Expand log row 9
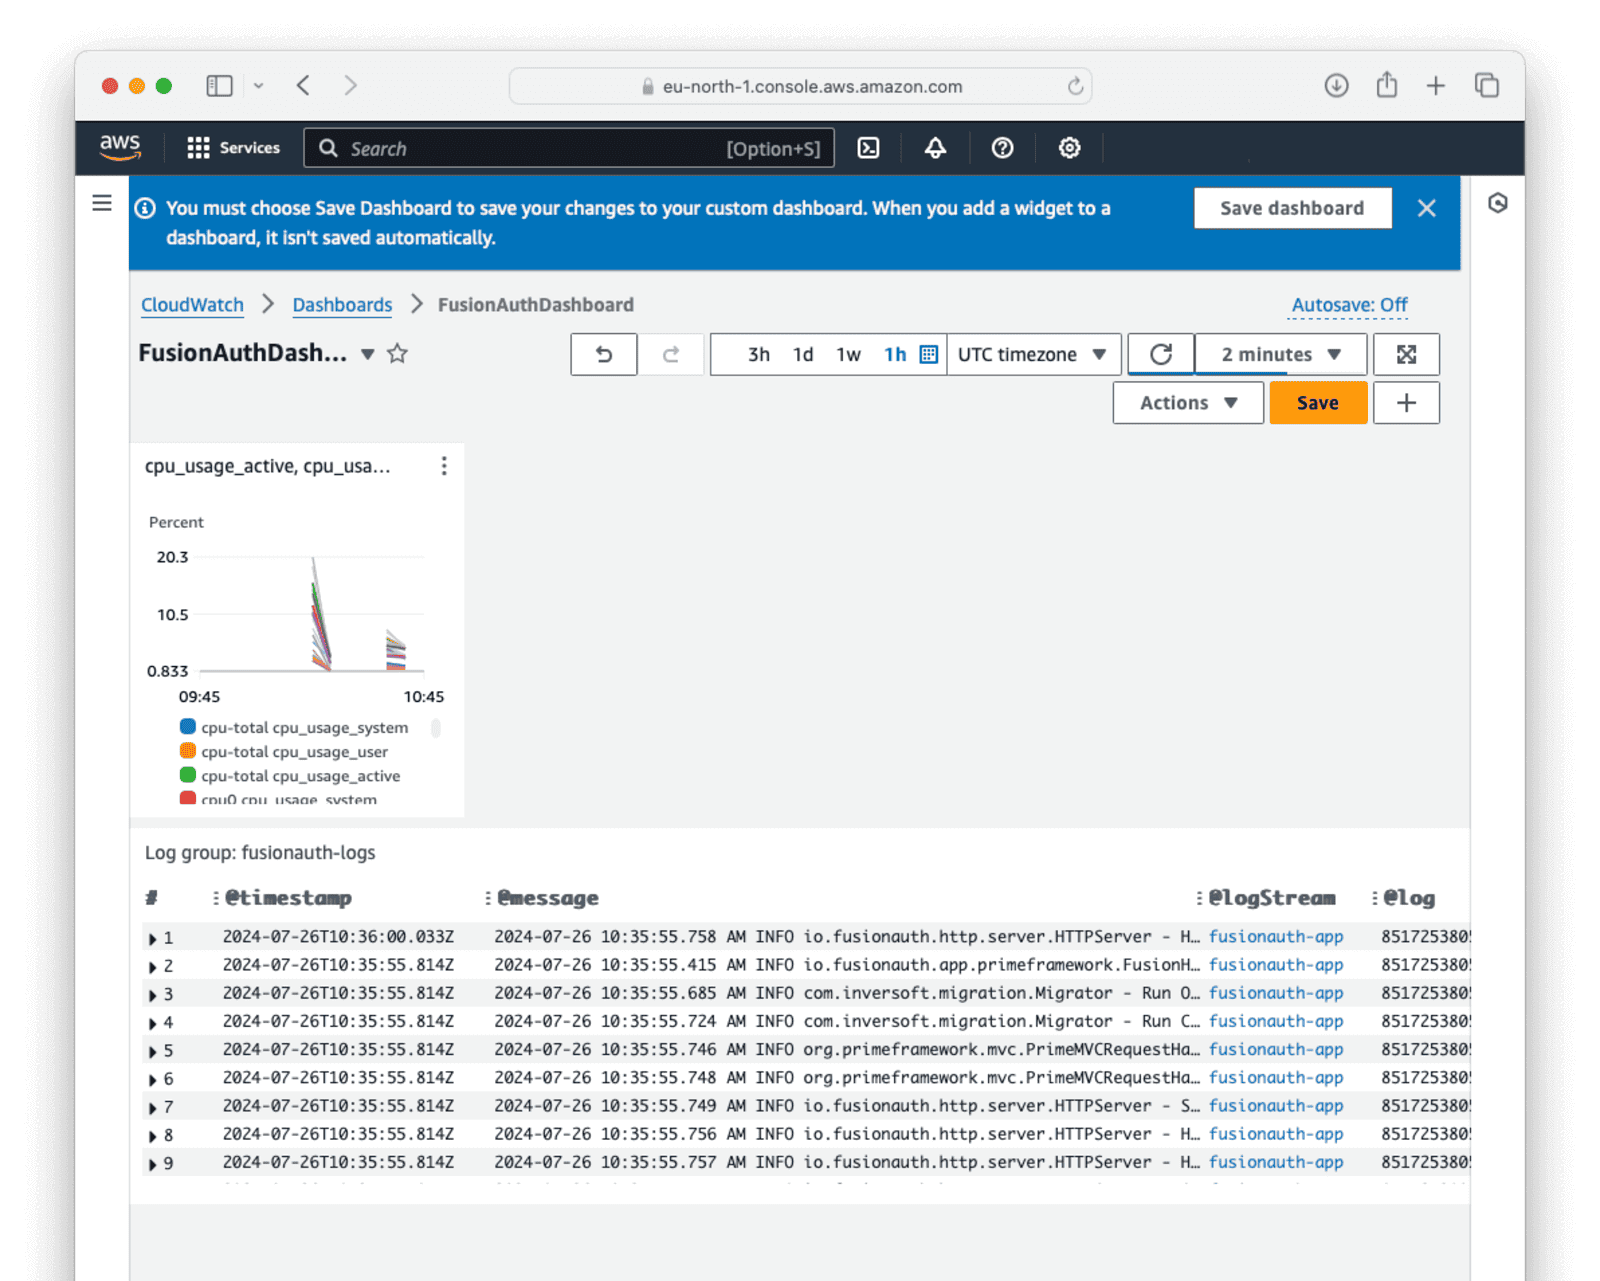This screenshot has height=1281, width=1600. (x=152, y=1164)
